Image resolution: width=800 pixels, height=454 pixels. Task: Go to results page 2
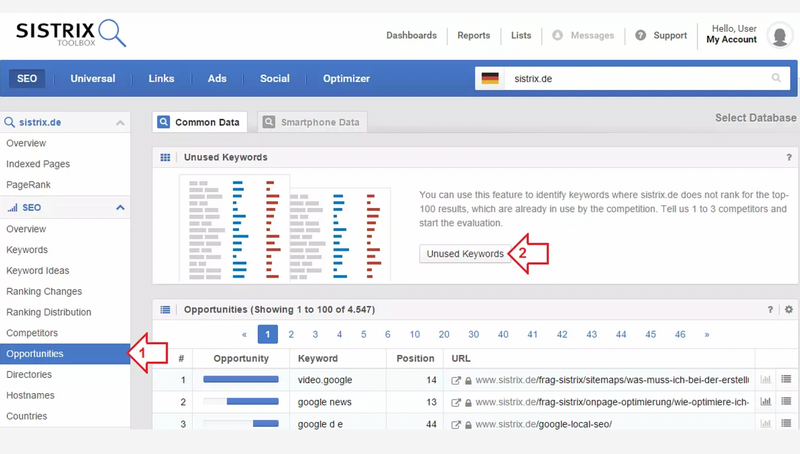tap(291, 334)
